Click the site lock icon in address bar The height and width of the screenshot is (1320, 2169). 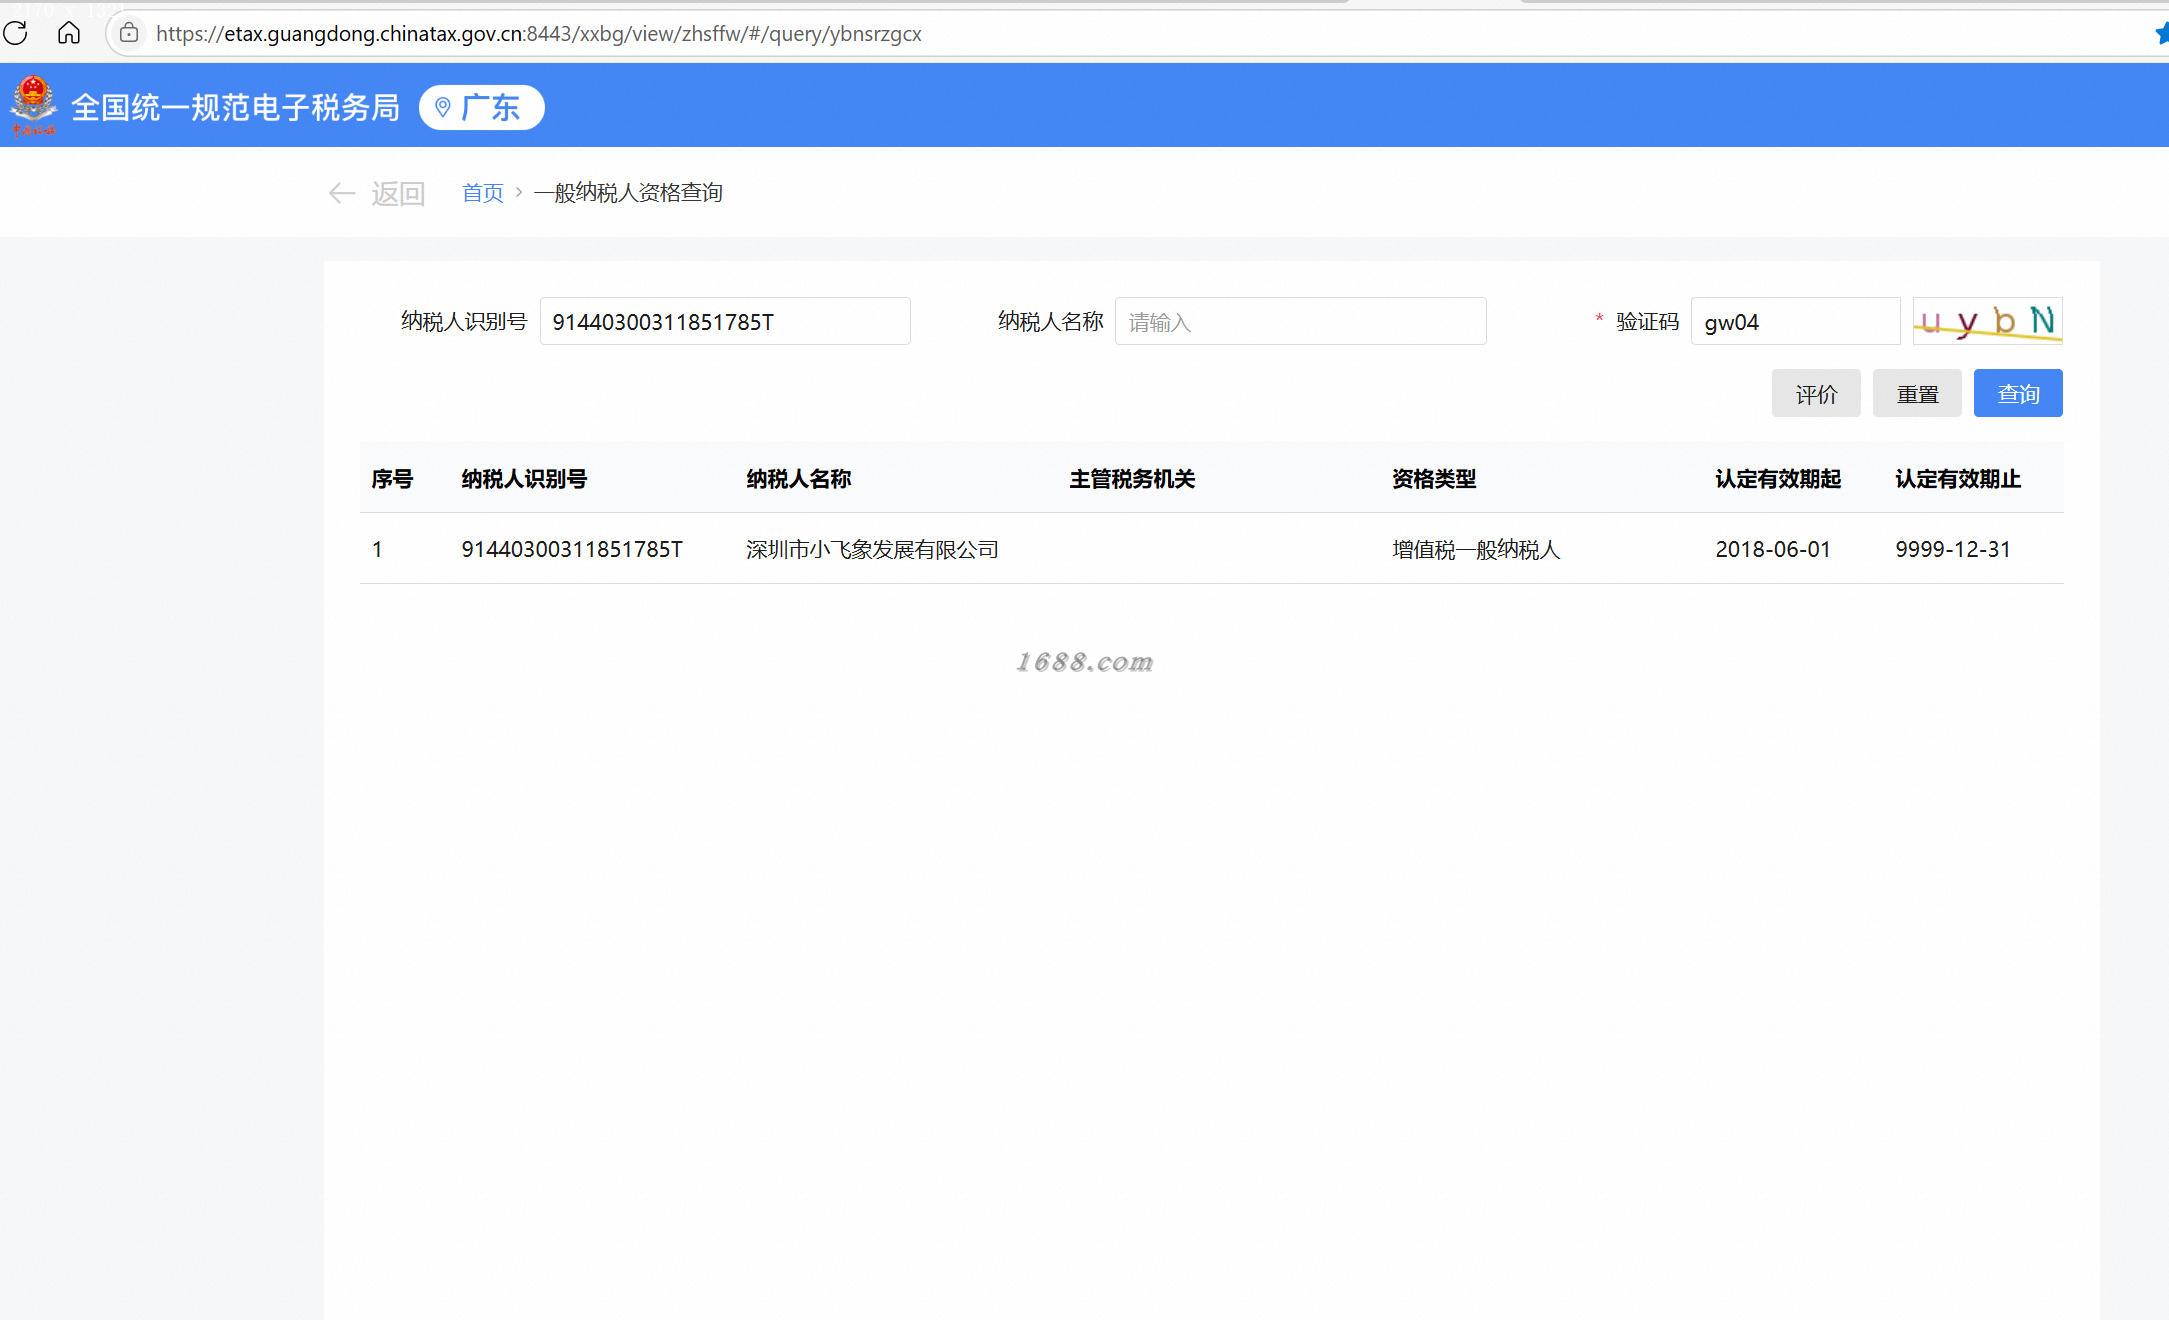pos(129,33)
